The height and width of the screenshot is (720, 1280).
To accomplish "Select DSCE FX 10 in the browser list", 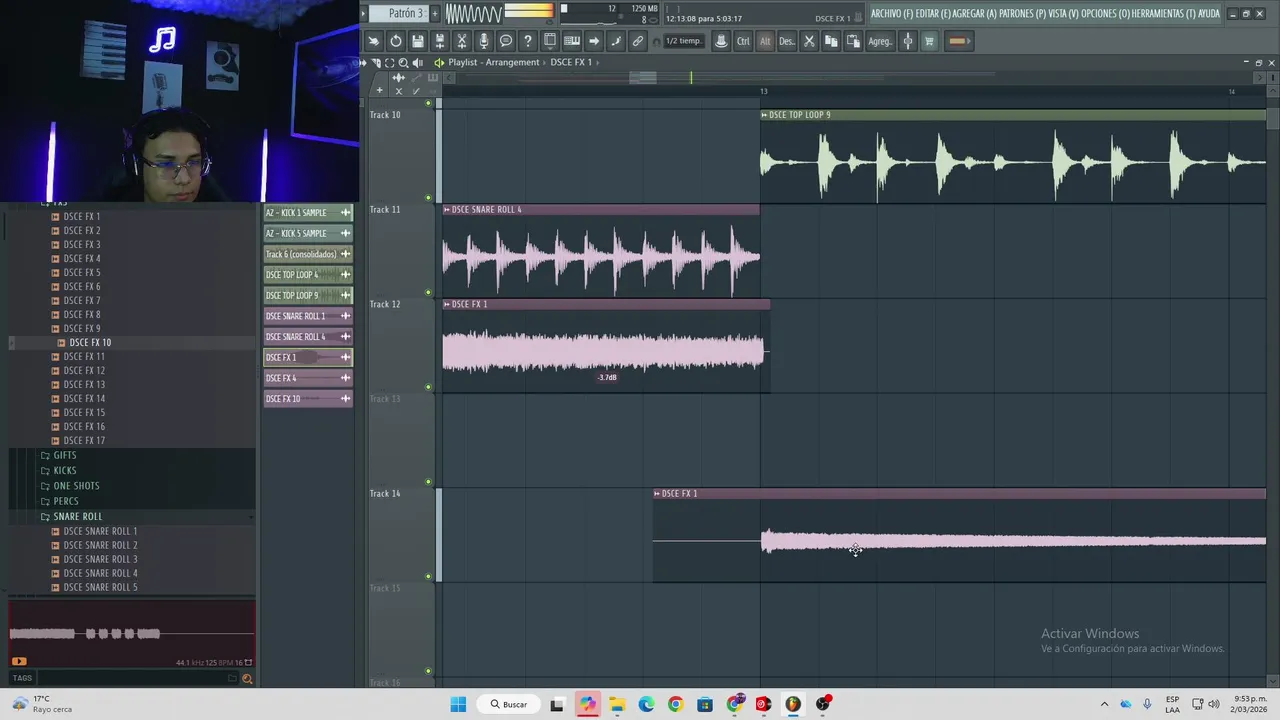I will [90, 343].
